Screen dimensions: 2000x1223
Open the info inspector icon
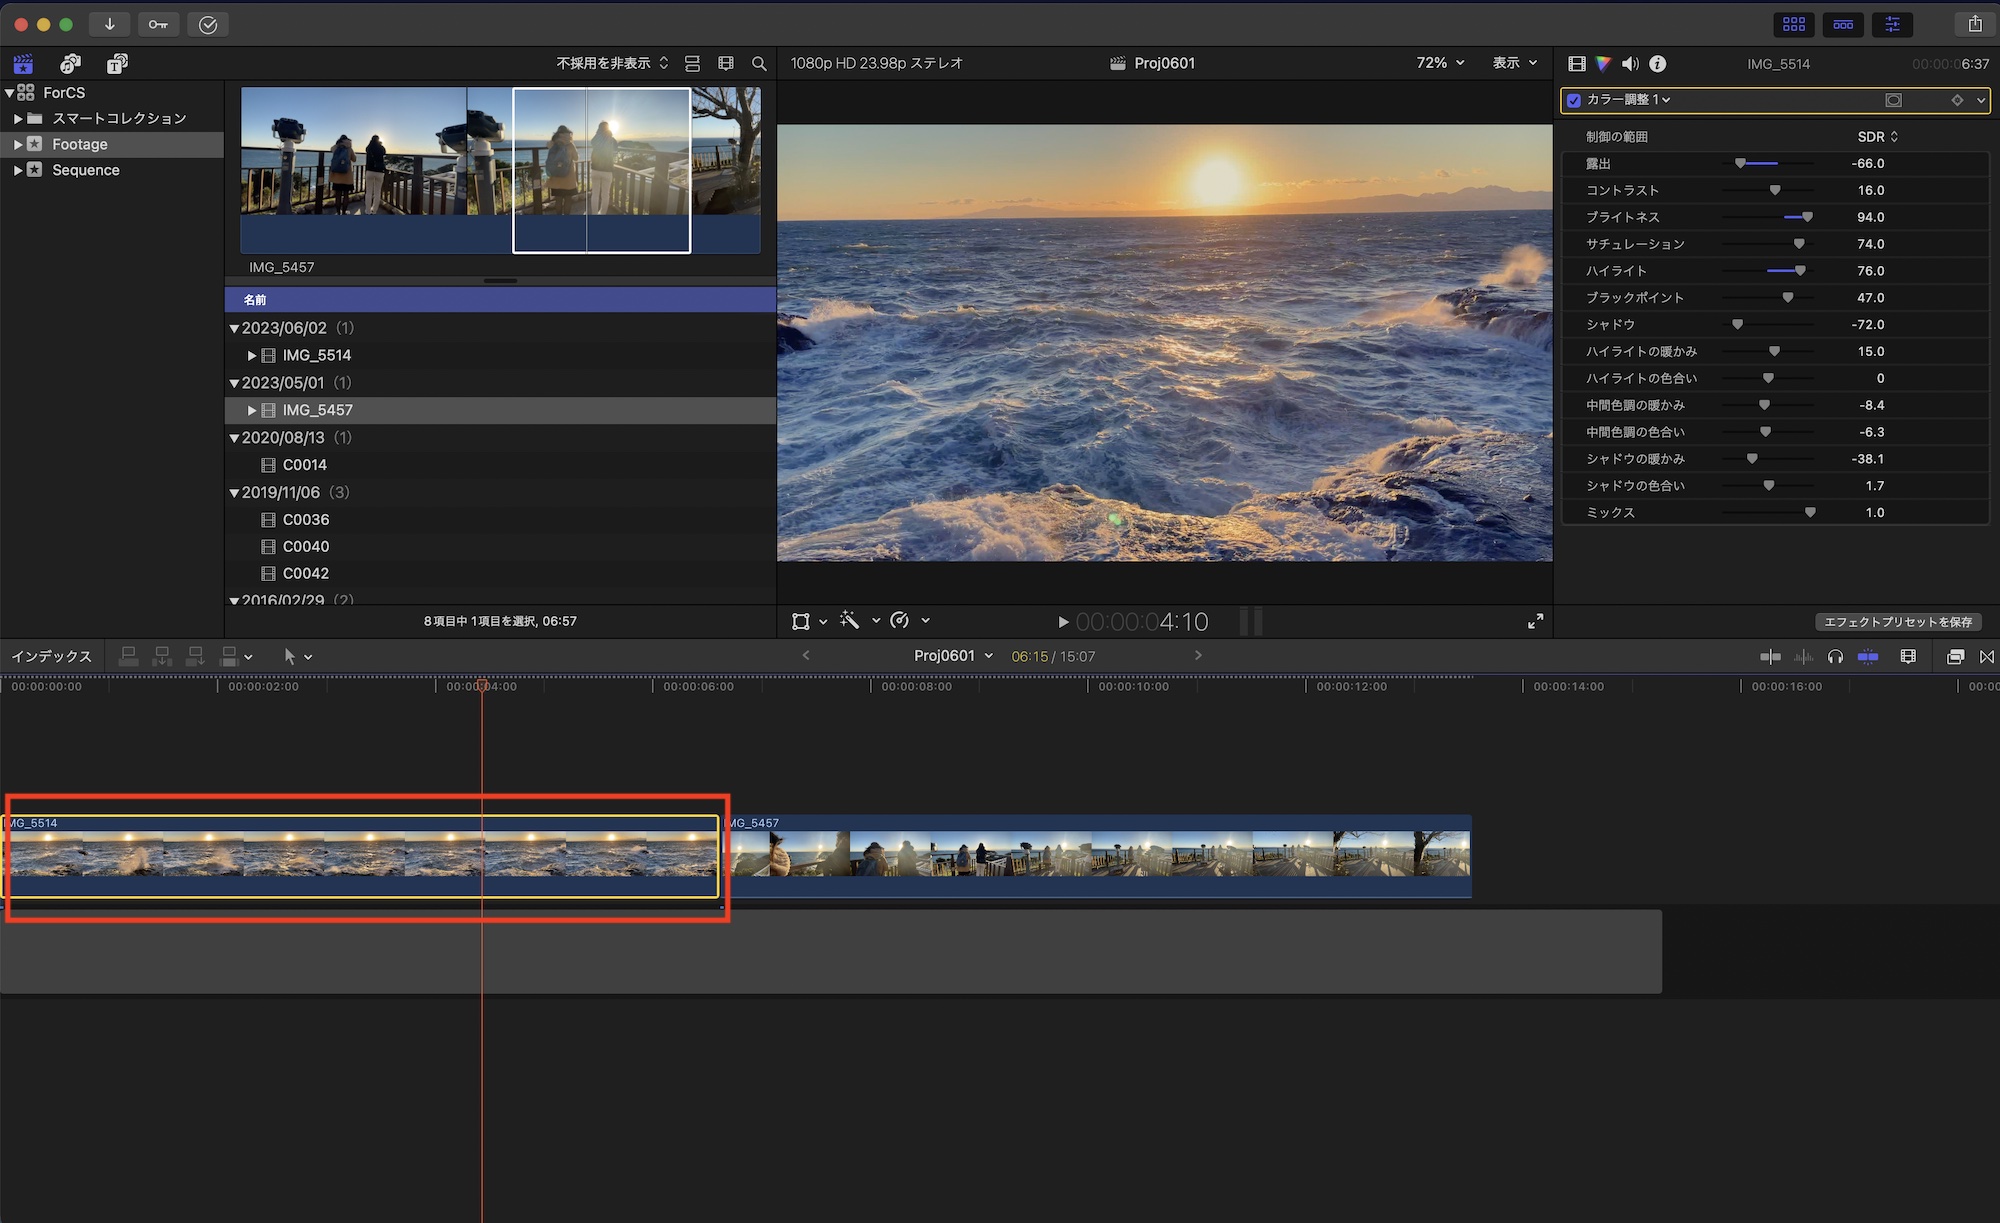tap(1657, 64)
